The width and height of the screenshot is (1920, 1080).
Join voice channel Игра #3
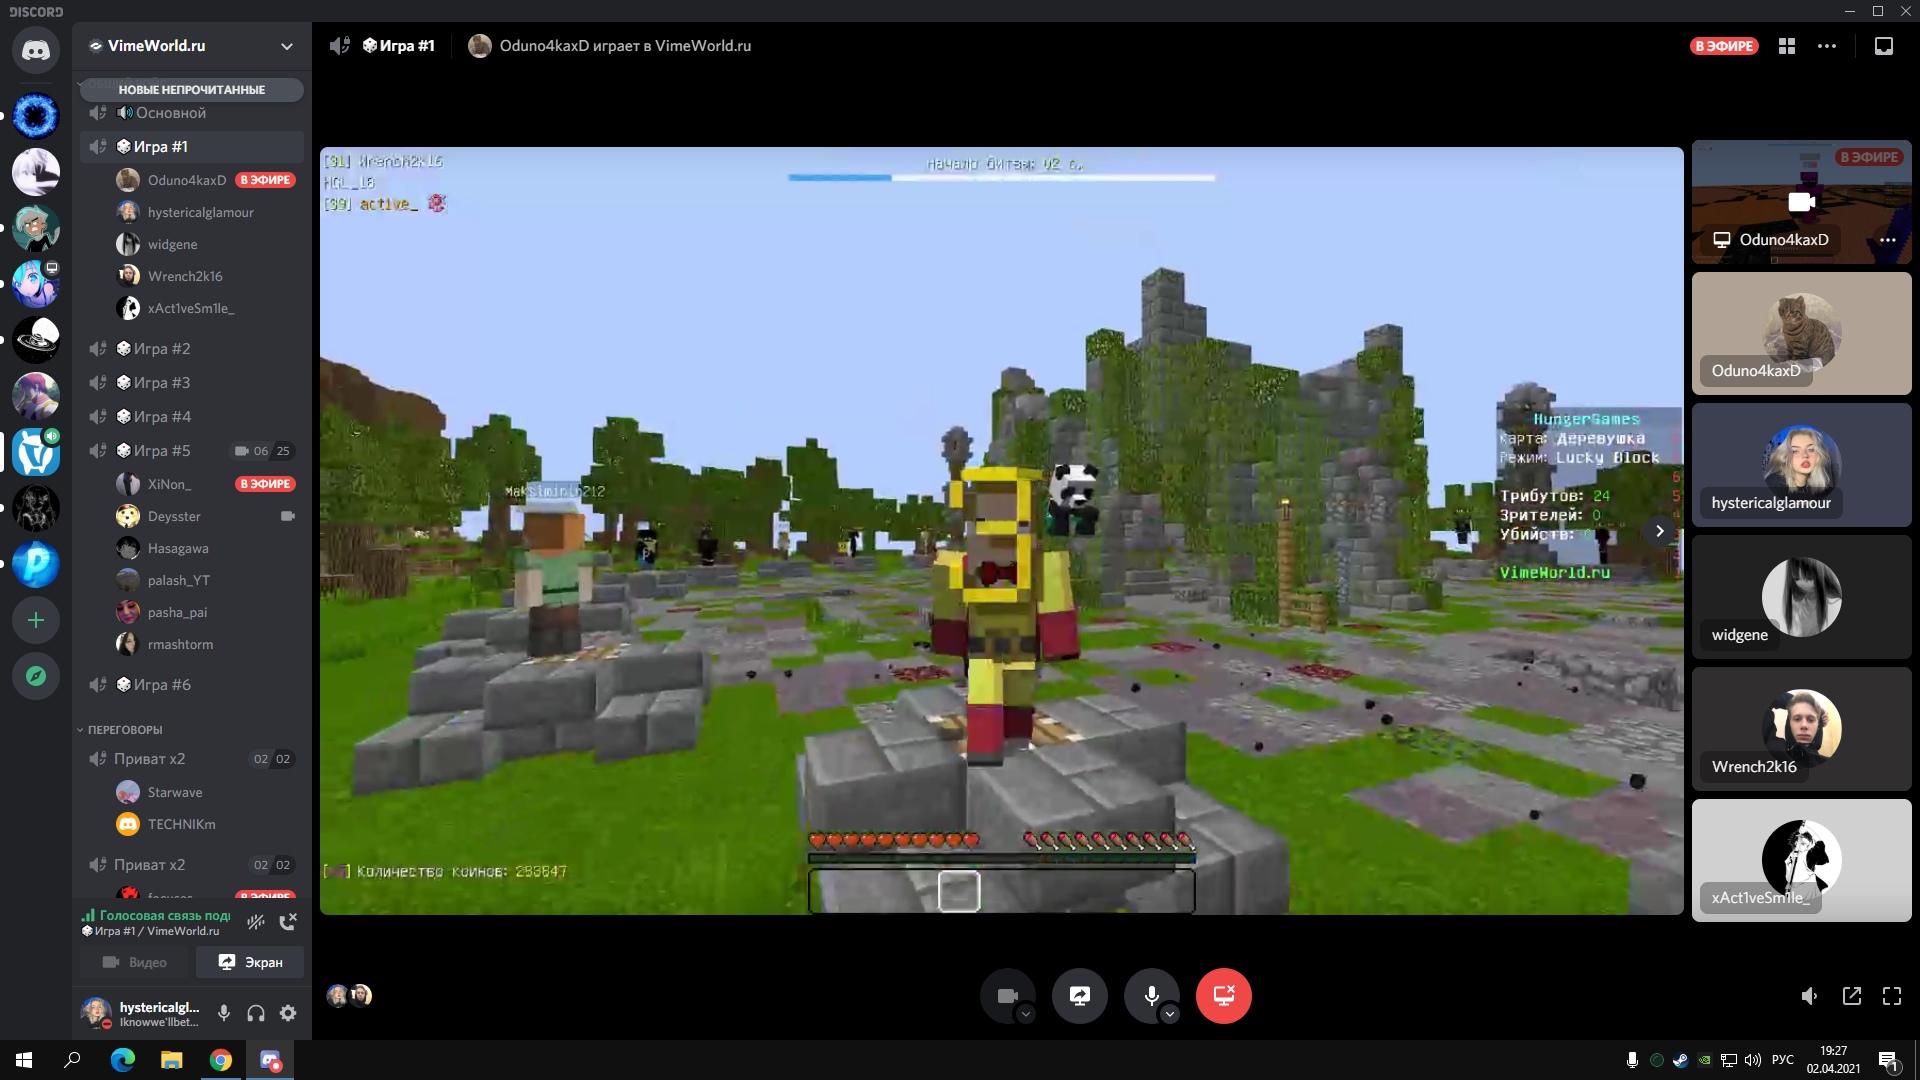pos(192,383)
